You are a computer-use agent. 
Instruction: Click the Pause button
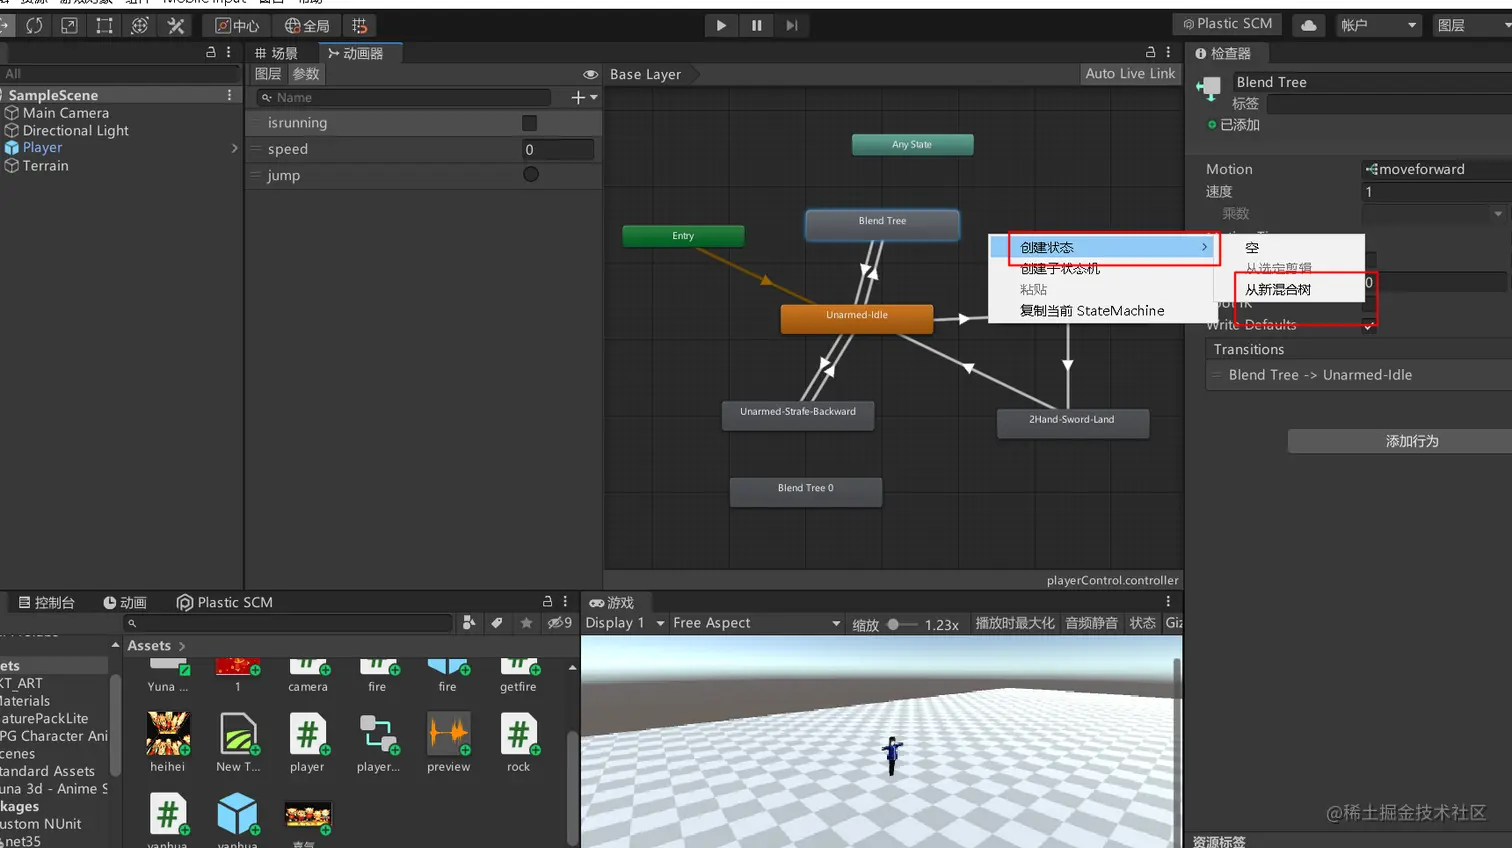pos(757,25)
